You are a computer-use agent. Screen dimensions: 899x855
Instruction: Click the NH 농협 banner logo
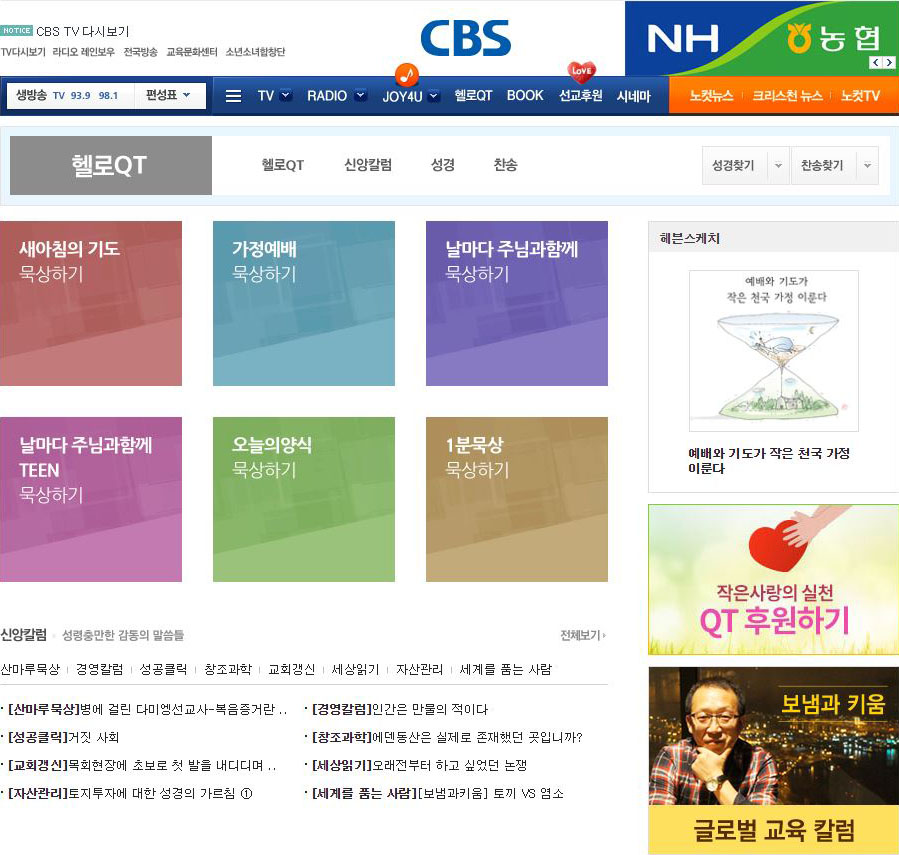pyautogui.click(x=761, y=38)
